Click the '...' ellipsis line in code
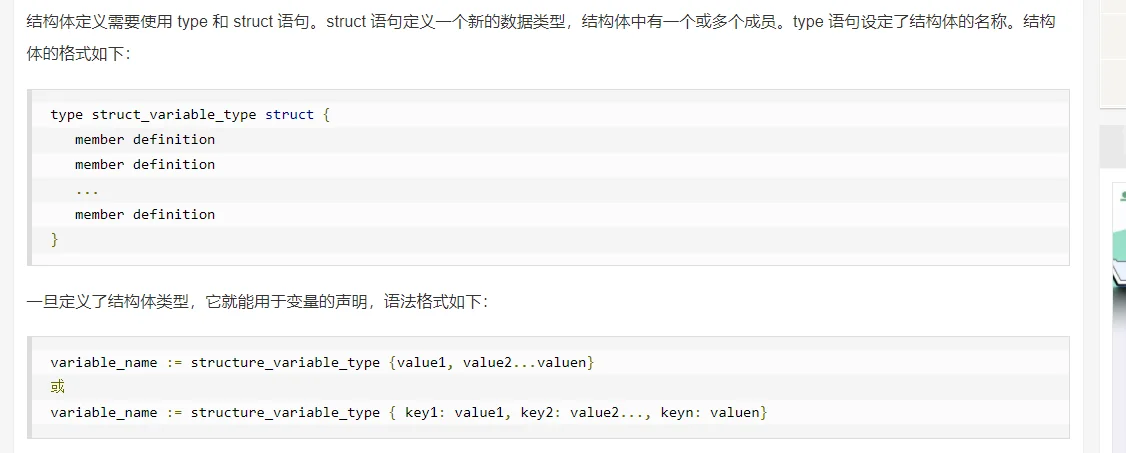Viewport: 1126px width, 453px height. [87, 190]
